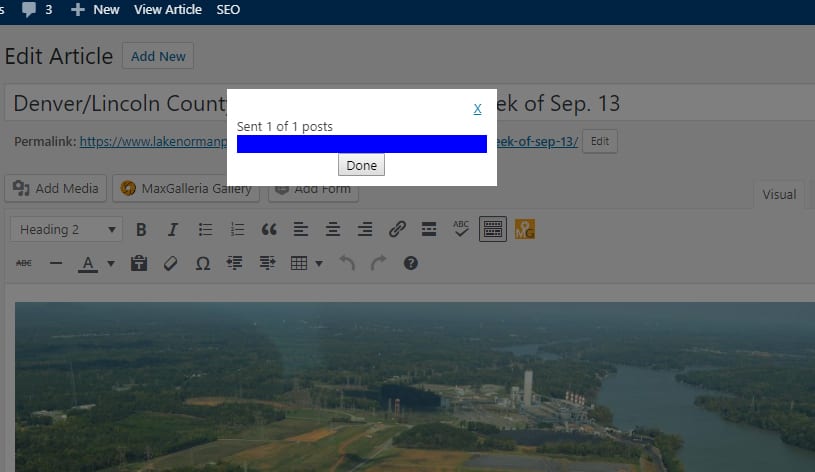Insert a numbered list
Screen dimensions: 815x472
(x=237, y=229)
